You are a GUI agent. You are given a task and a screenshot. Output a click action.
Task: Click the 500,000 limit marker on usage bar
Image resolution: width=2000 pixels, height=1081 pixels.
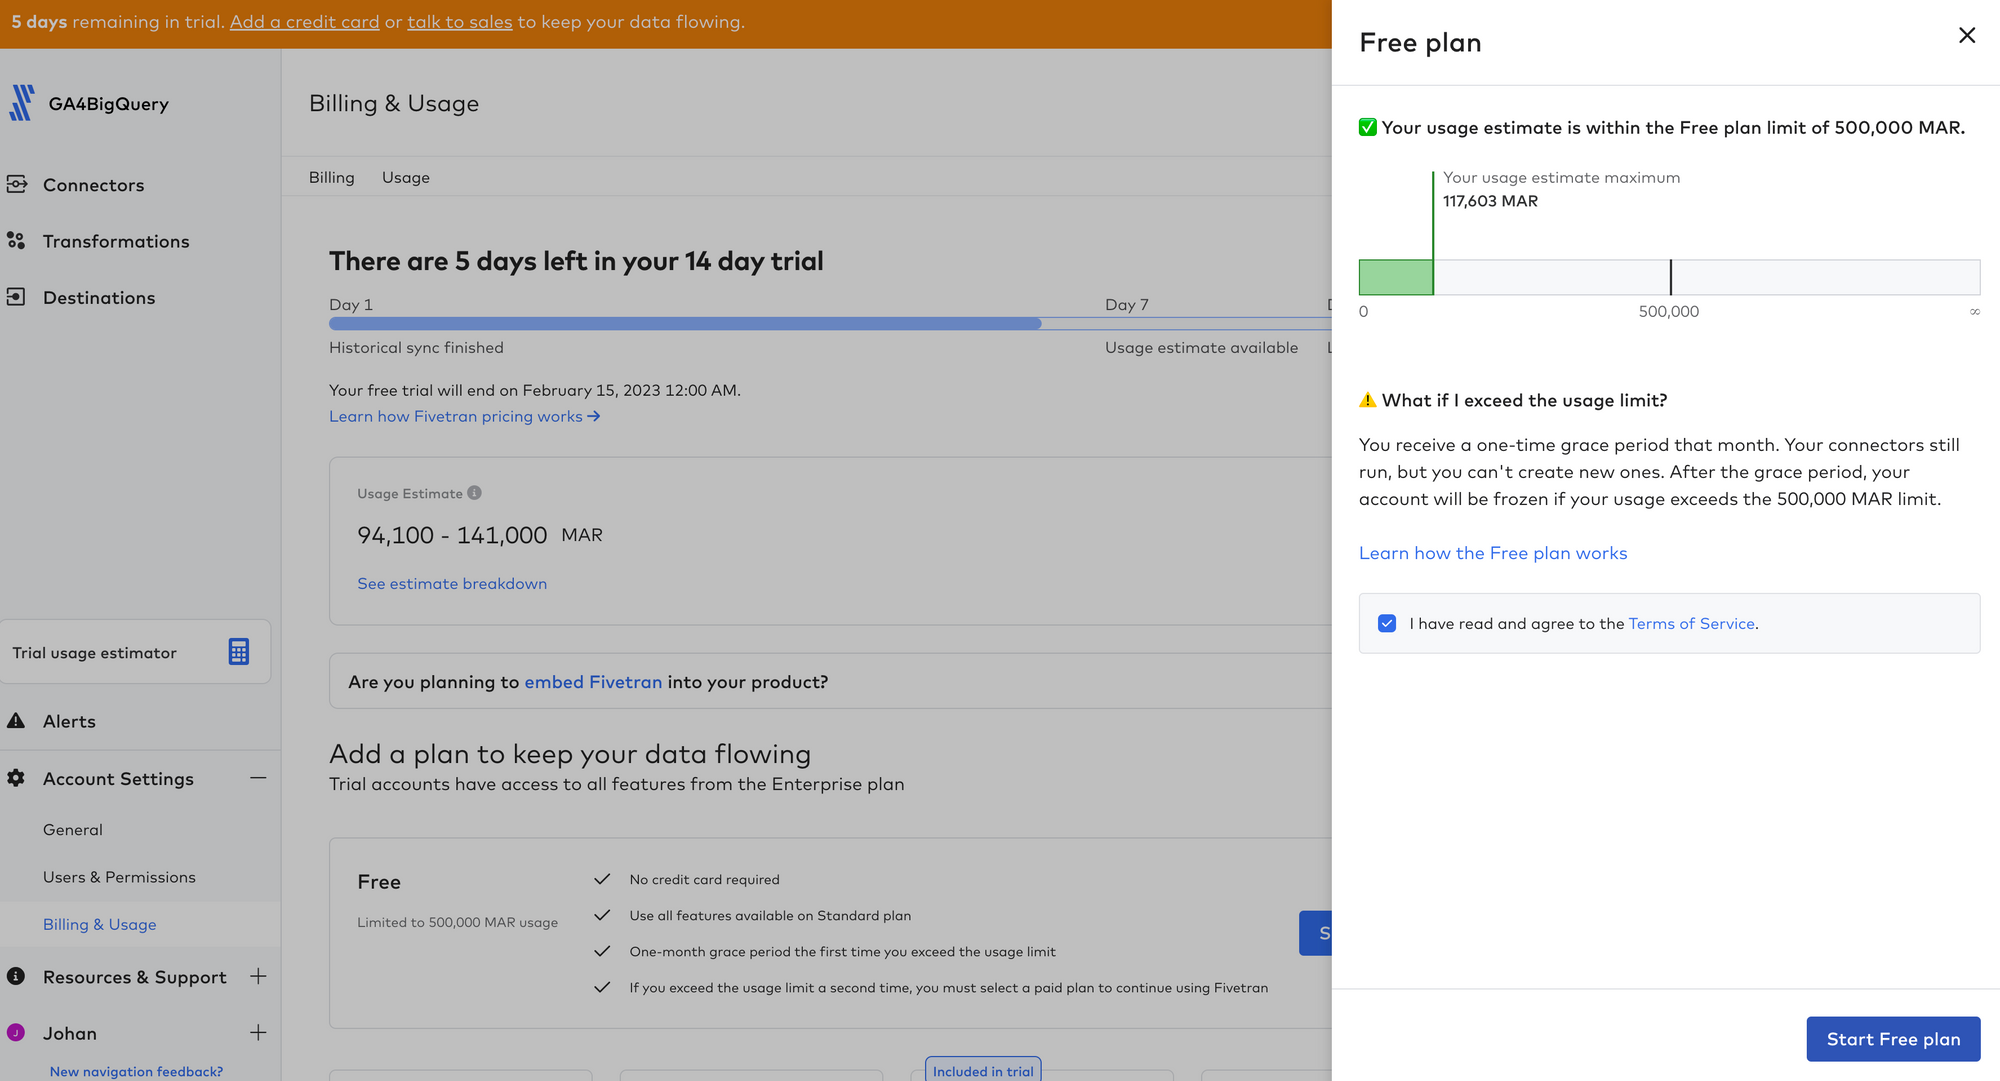pyautogui.click(x=1670, y=277)
